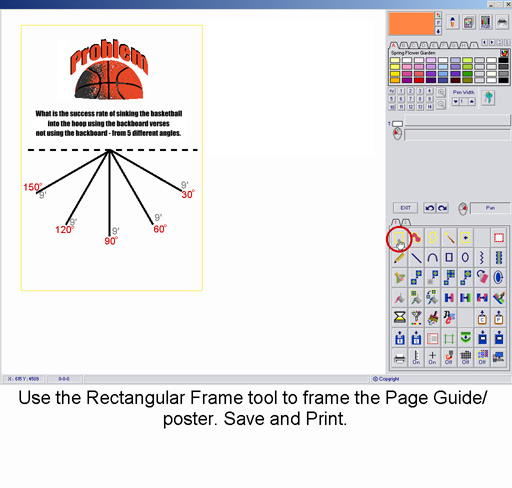
Task: Click the print icon in the bottom tool row
Action: [399, 358]
